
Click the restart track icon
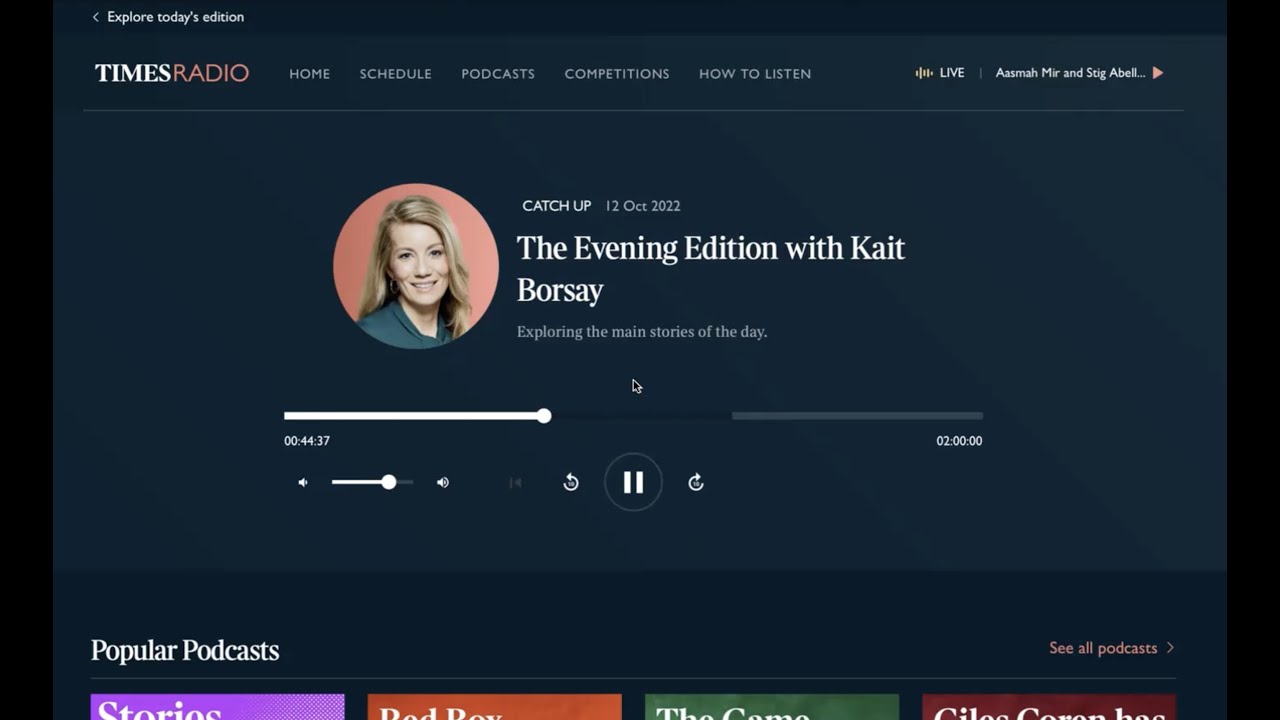[515, 483]
